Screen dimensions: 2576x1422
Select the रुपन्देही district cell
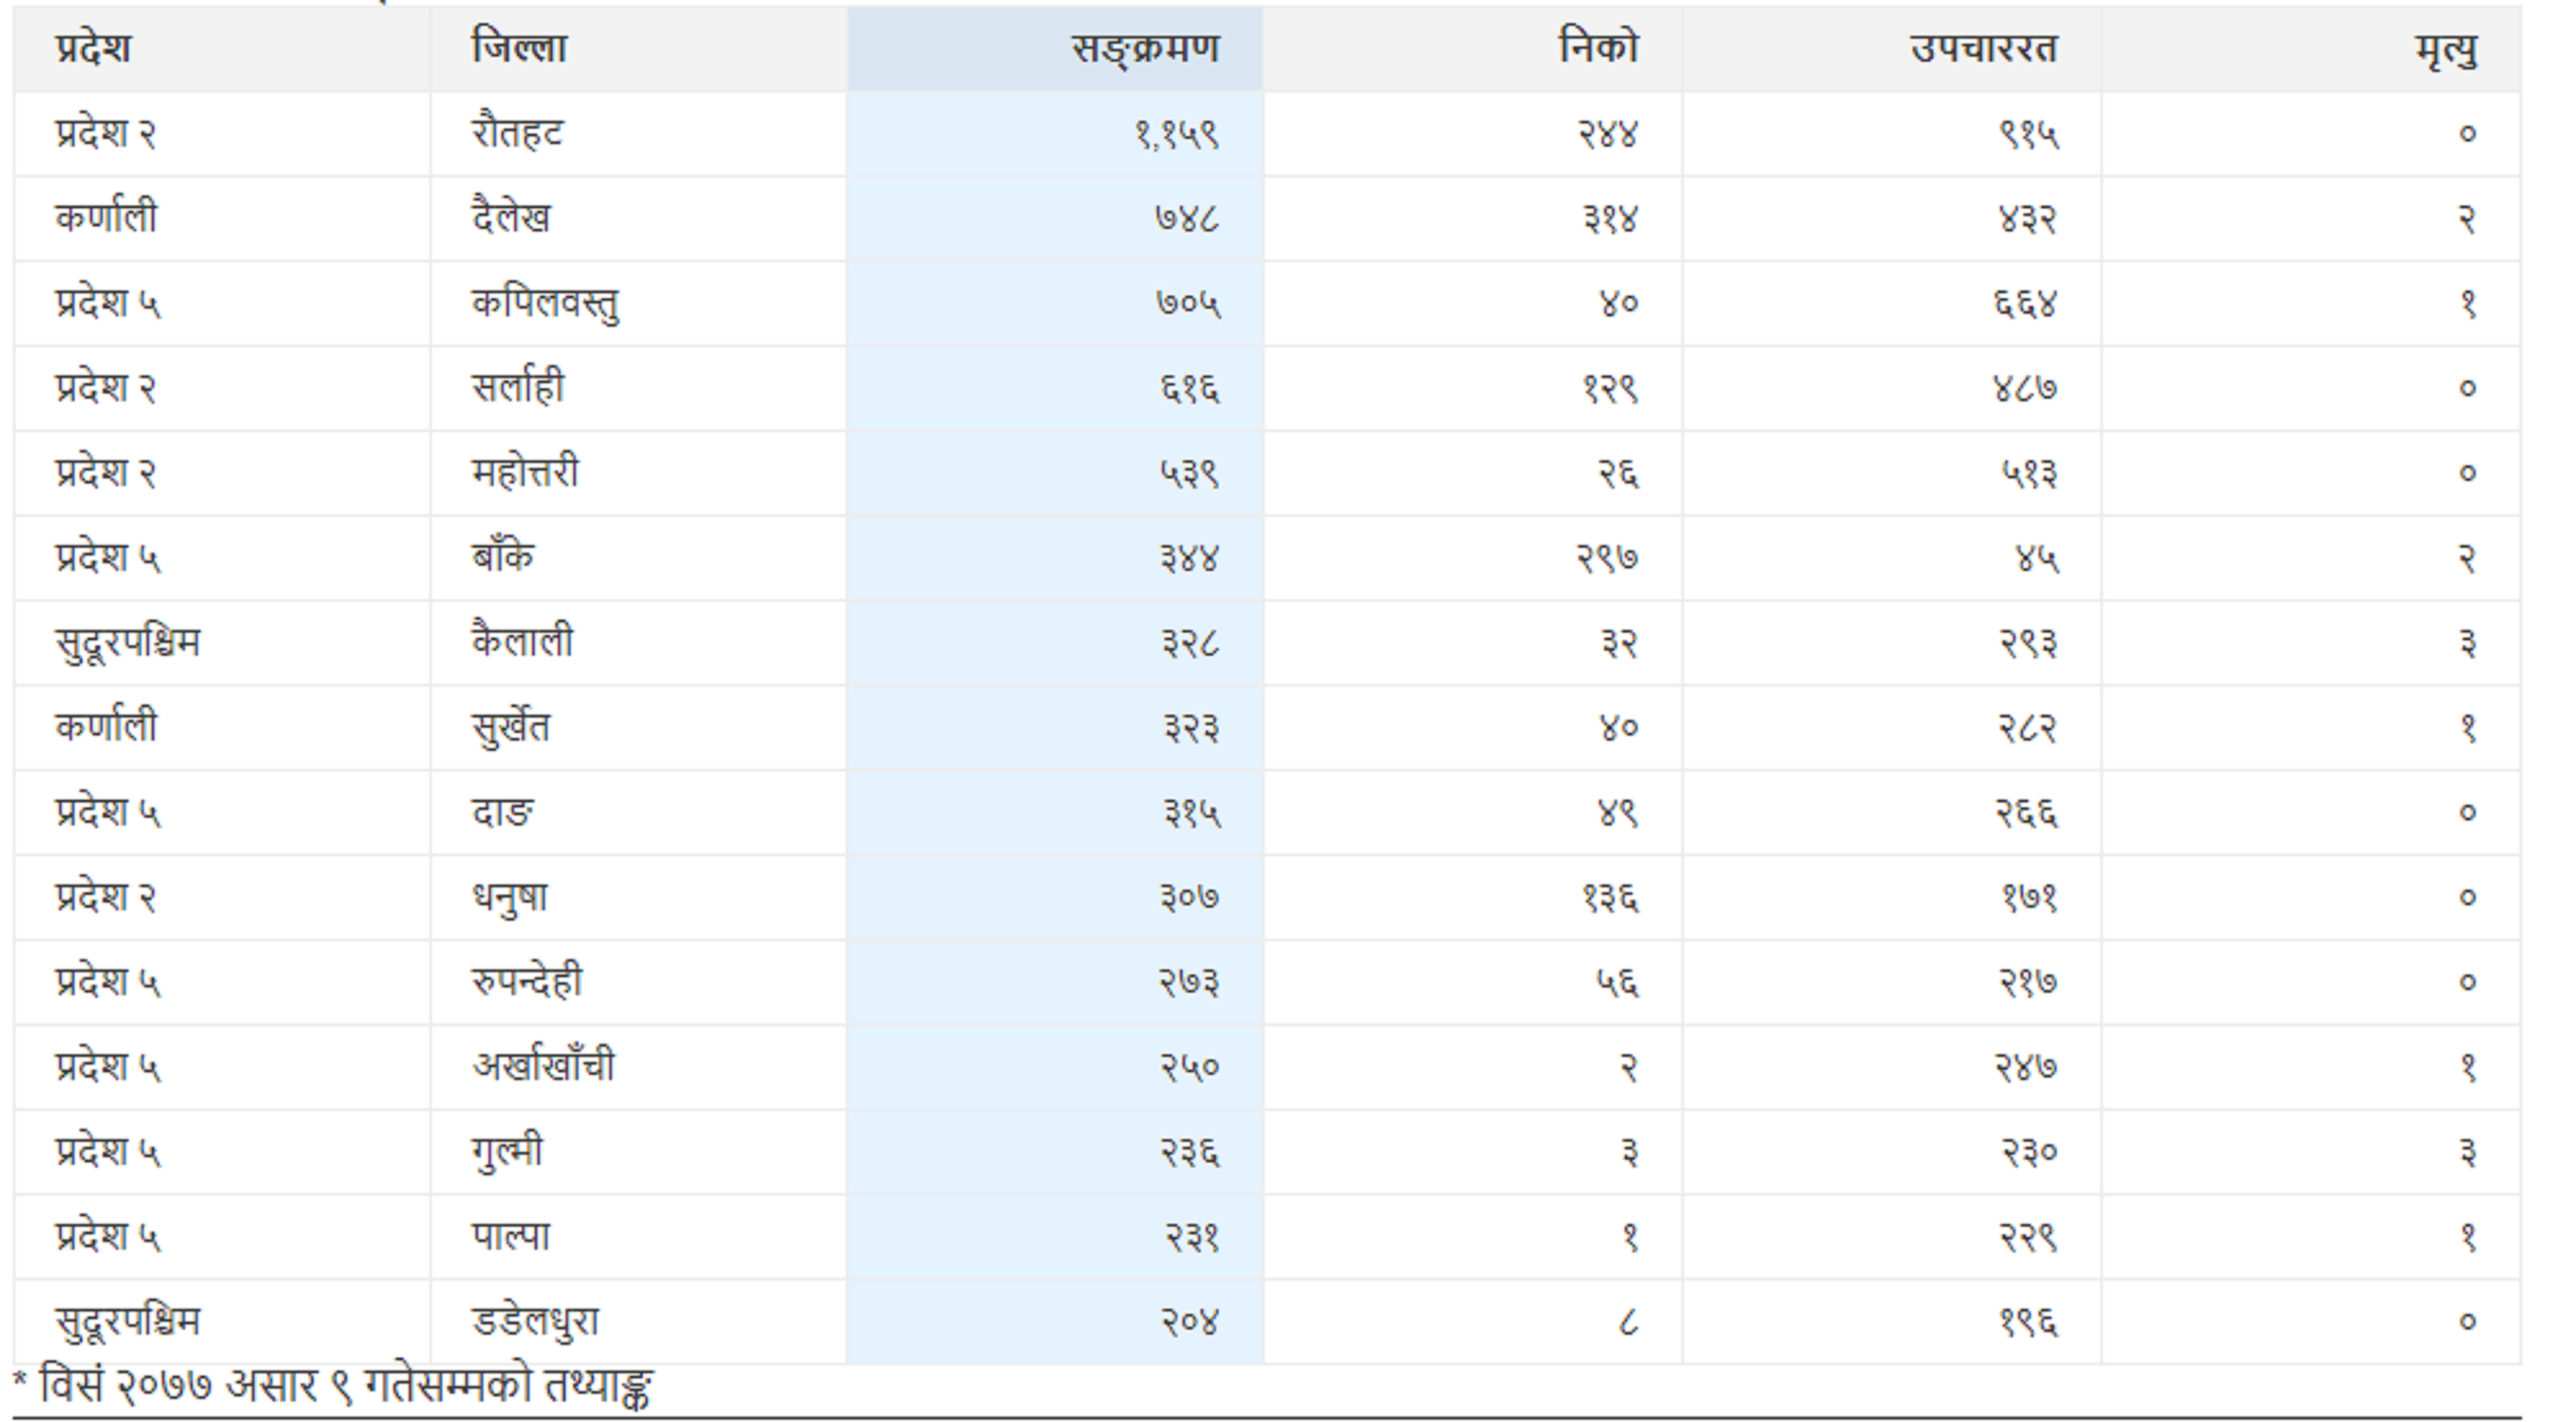click(x=639, y=983)
